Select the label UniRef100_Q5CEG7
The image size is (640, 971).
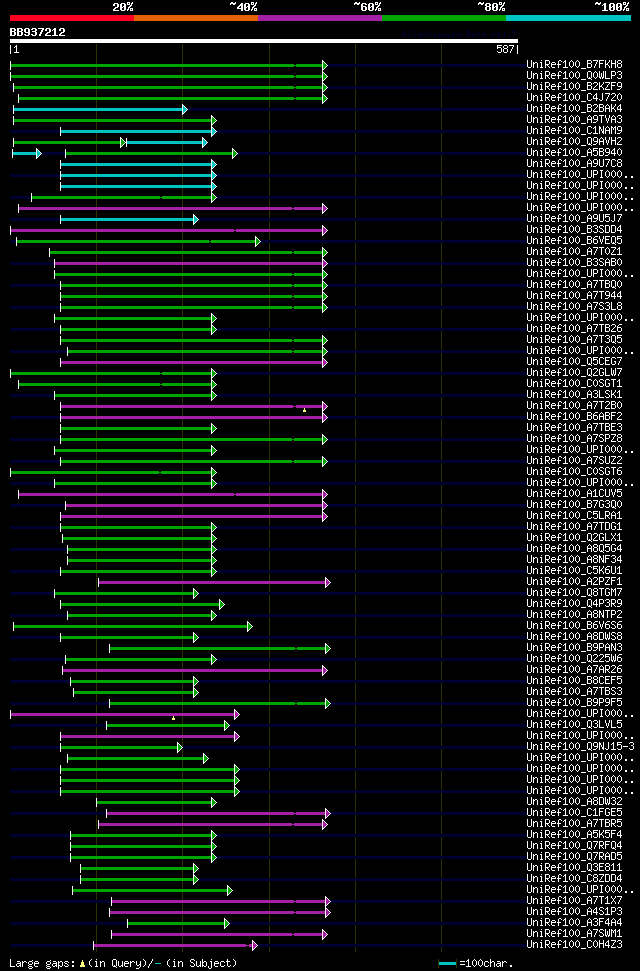click(574, 362)
